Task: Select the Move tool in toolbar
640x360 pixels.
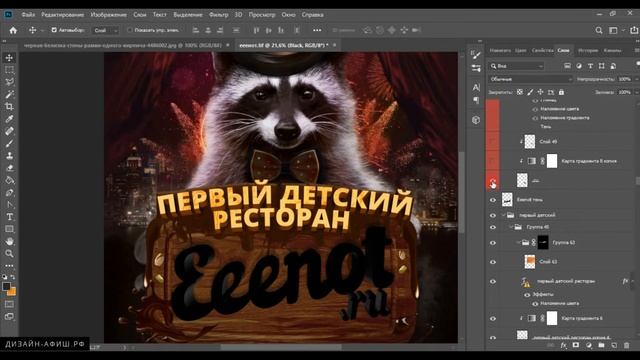Action: [9, 58]
